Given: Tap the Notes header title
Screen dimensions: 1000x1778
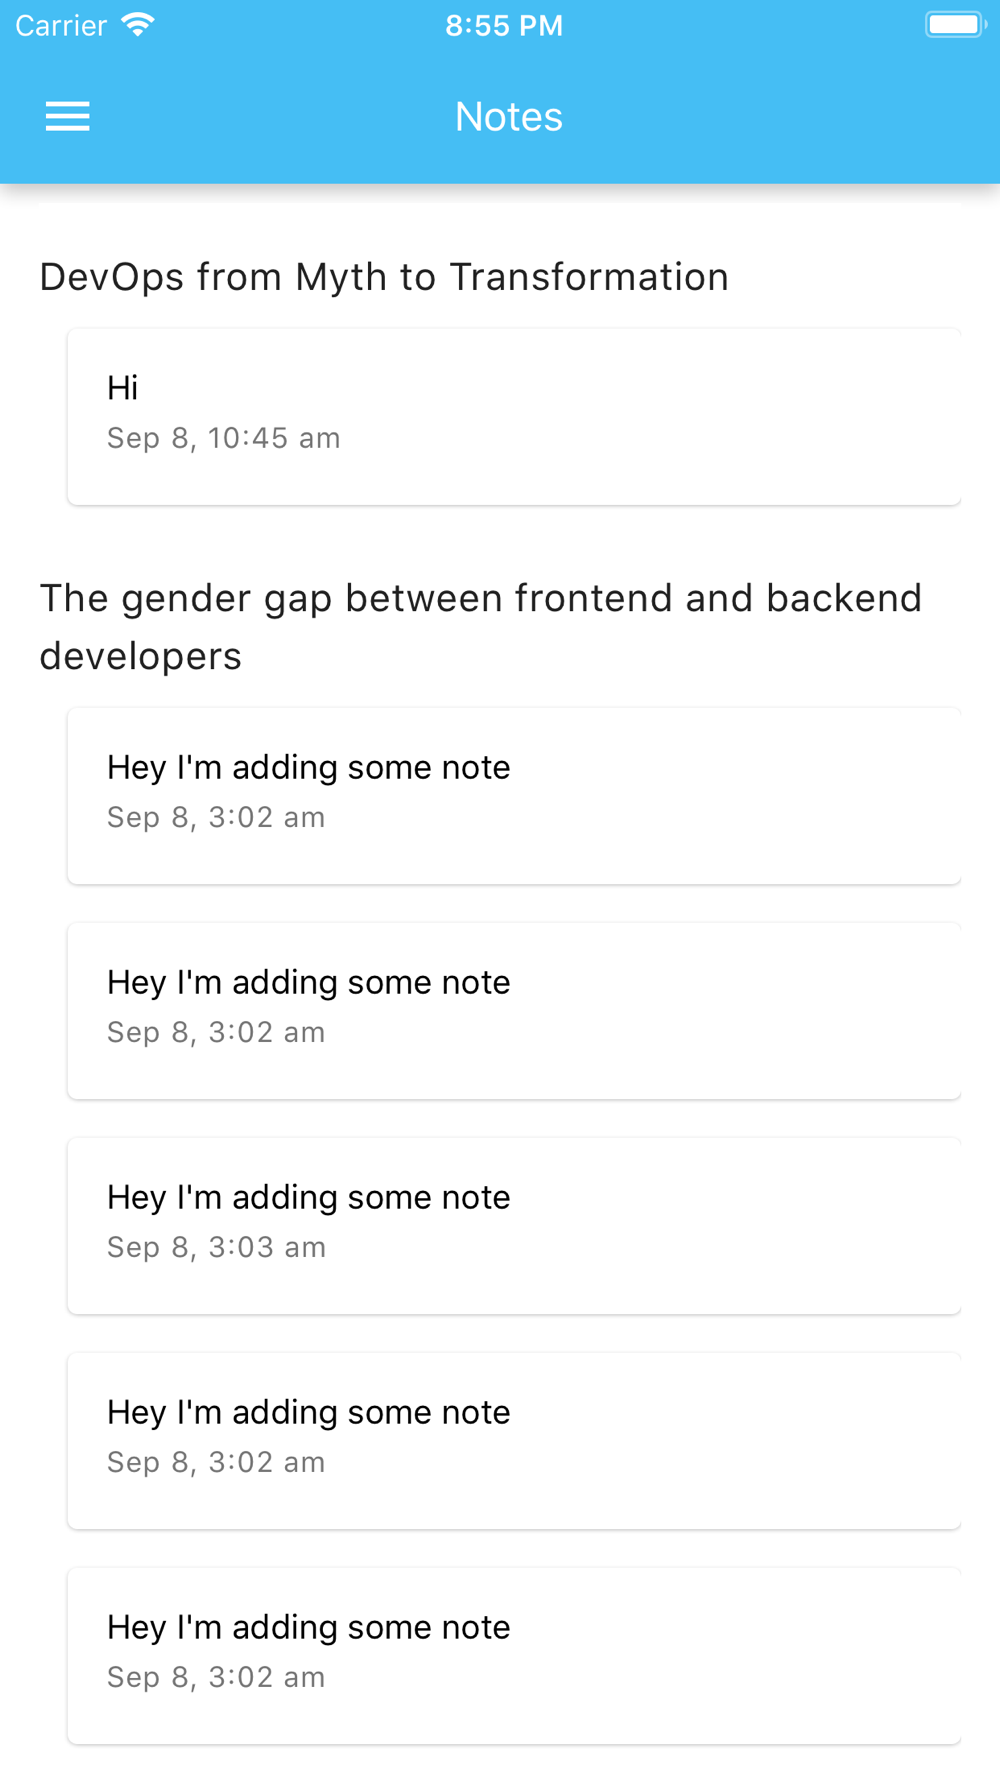Looking at the screenshot, I should pyautogui.click(x=509, y=117).
